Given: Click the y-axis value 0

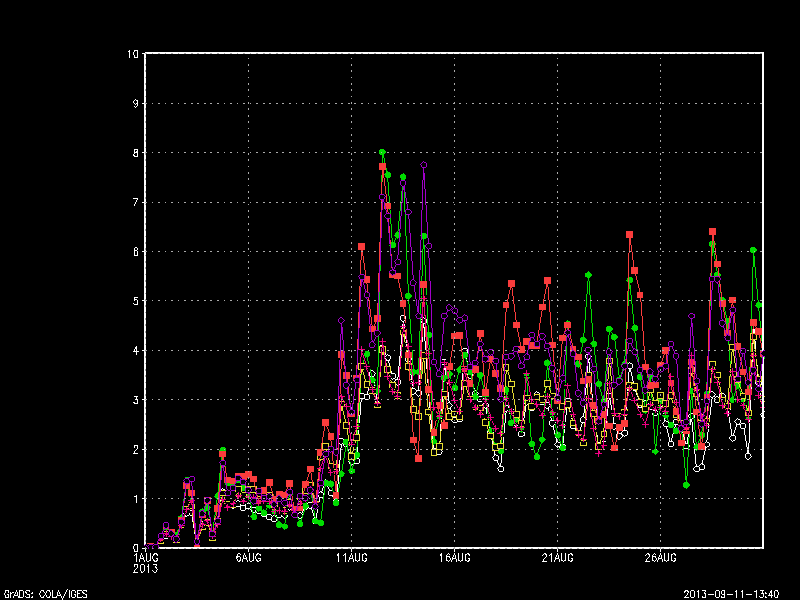Looking at the screenshot, I should tap(136, 548).
